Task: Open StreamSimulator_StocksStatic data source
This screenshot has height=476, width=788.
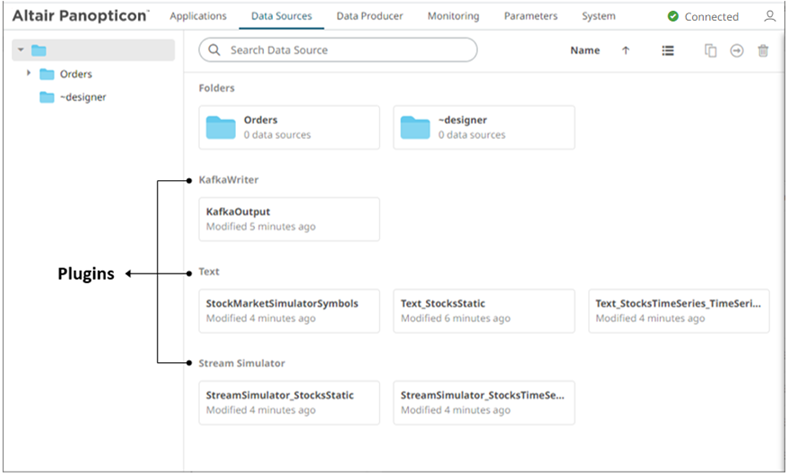Action: coord(289,402)
